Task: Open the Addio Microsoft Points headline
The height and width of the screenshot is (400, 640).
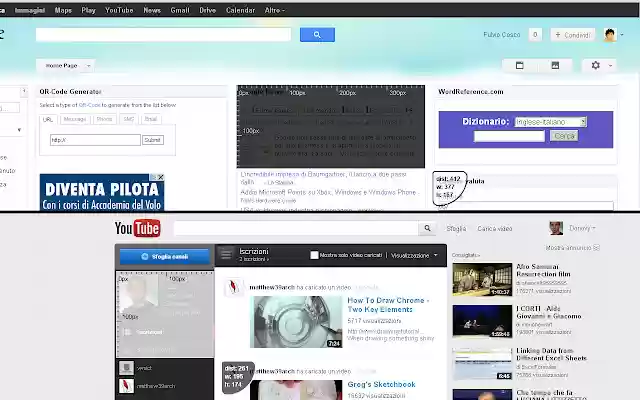Action: [328, 192]
